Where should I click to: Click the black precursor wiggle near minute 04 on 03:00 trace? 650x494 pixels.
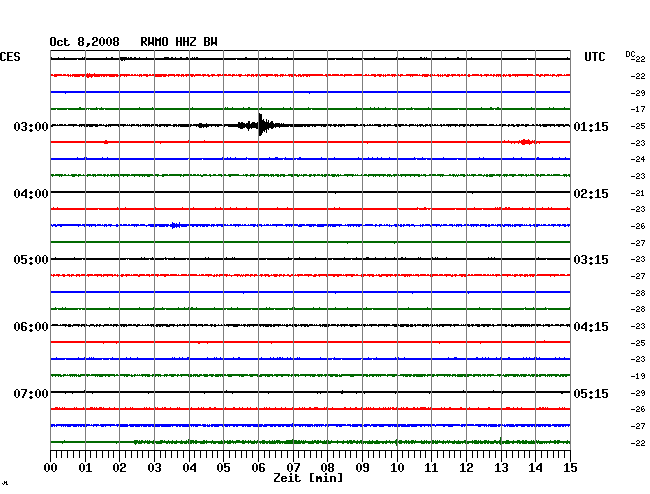[202, 125]
